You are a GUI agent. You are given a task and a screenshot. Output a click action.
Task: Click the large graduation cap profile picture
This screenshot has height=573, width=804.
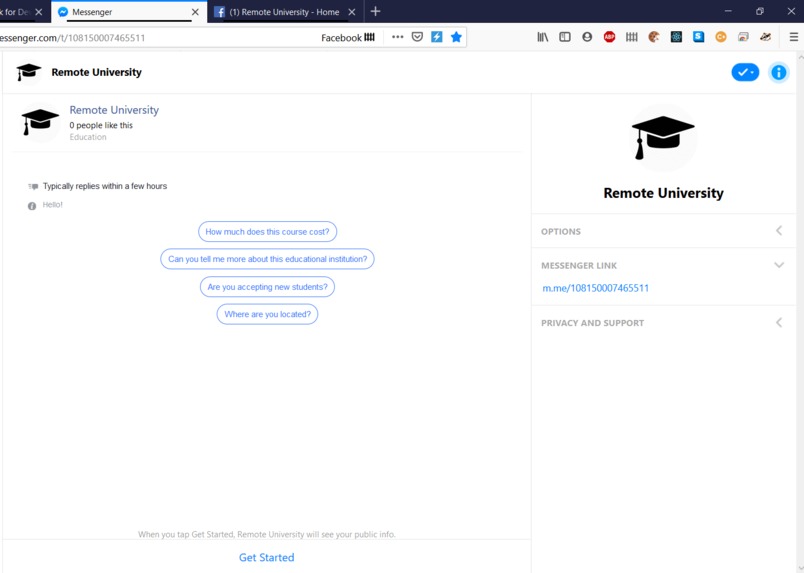pyautogui.click(x=663, y=137)
